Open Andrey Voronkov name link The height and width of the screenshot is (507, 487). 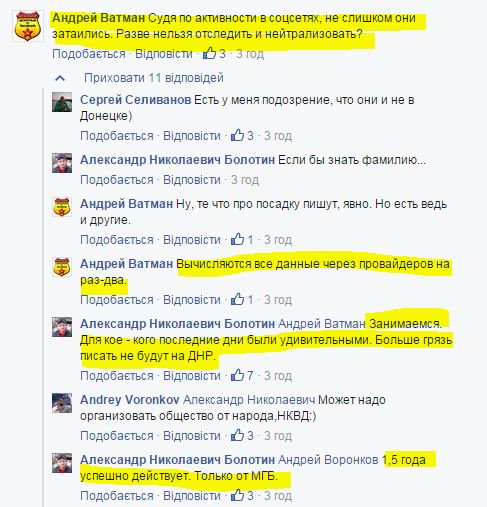[130, 399]
